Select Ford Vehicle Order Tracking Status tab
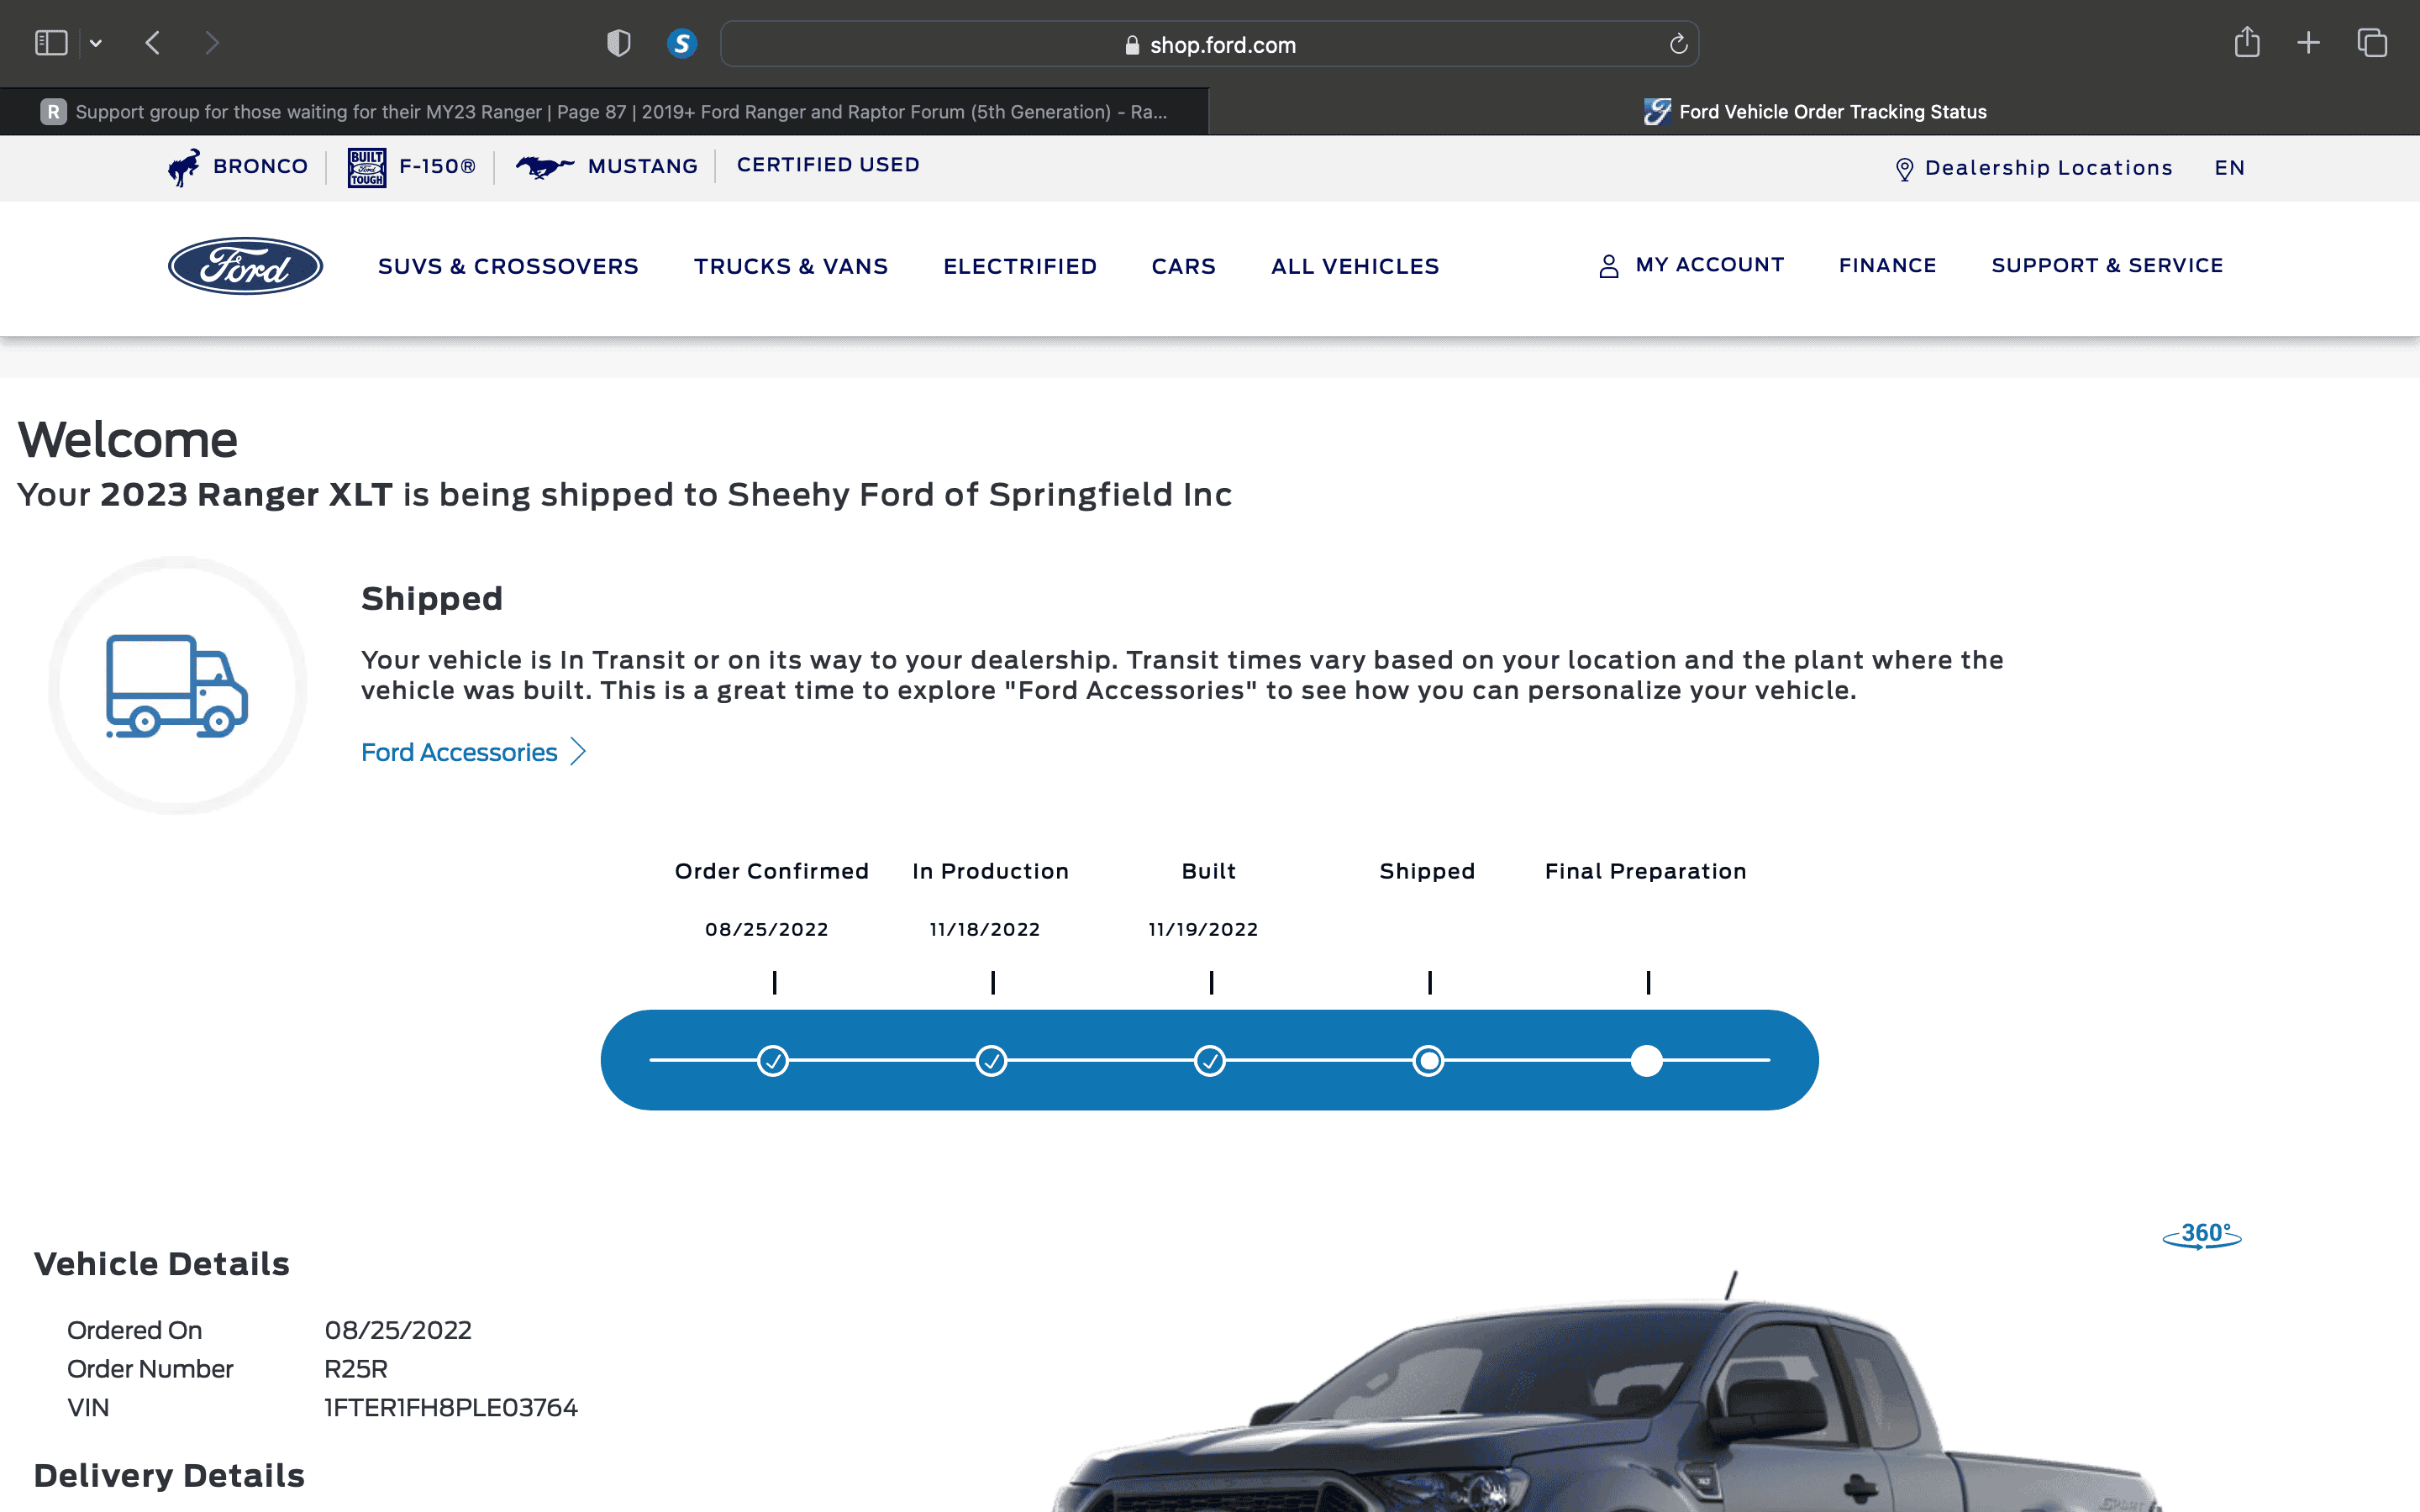 1814,112
